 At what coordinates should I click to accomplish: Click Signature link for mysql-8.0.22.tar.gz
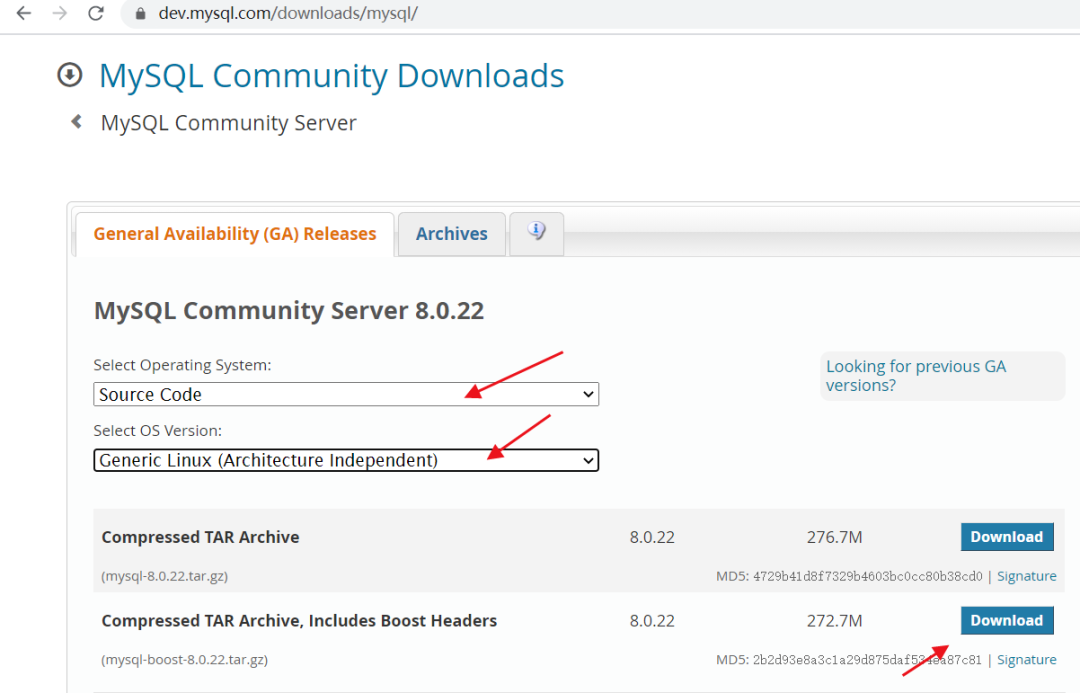point(1027,575)
